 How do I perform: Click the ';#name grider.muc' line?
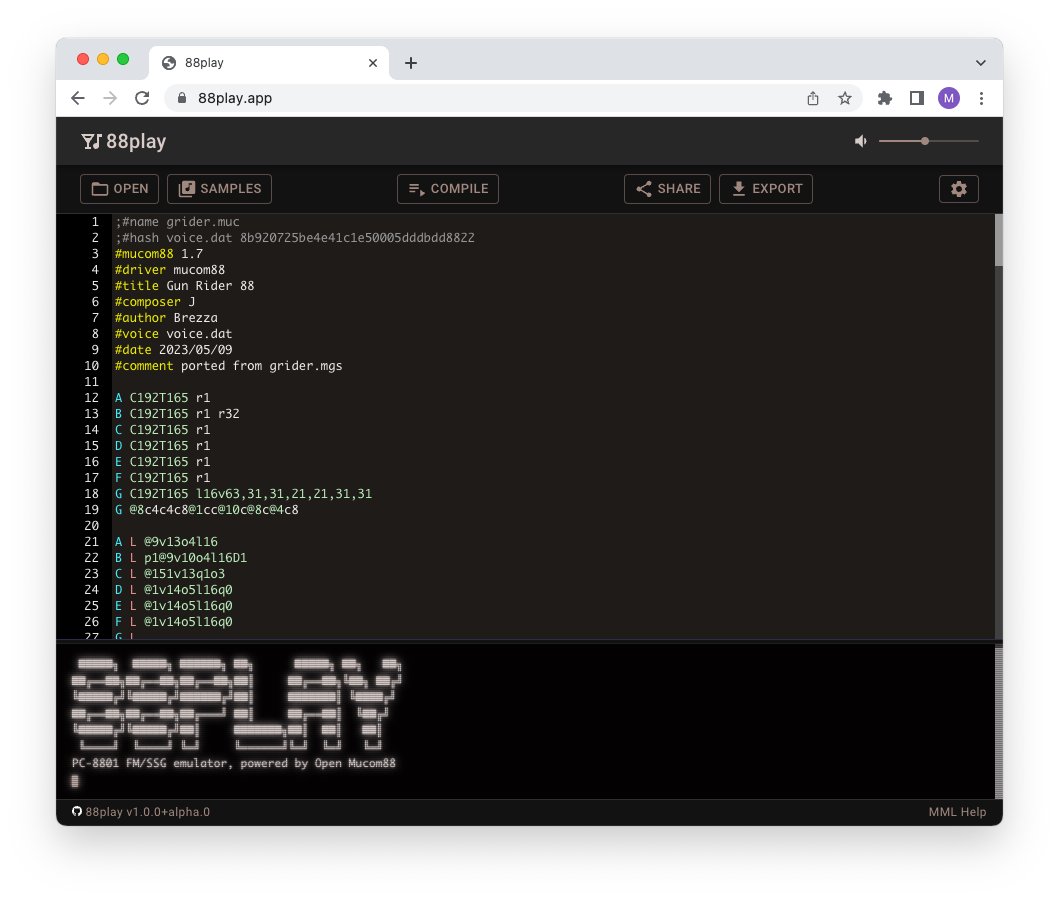tap(177, 221)
